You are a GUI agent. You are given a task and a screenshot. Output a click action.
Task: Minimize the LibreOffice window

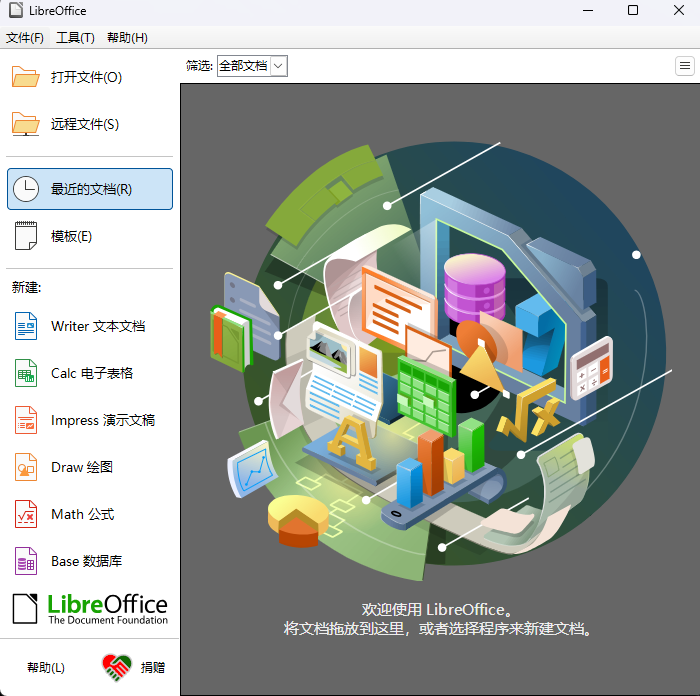click(588, 10)
